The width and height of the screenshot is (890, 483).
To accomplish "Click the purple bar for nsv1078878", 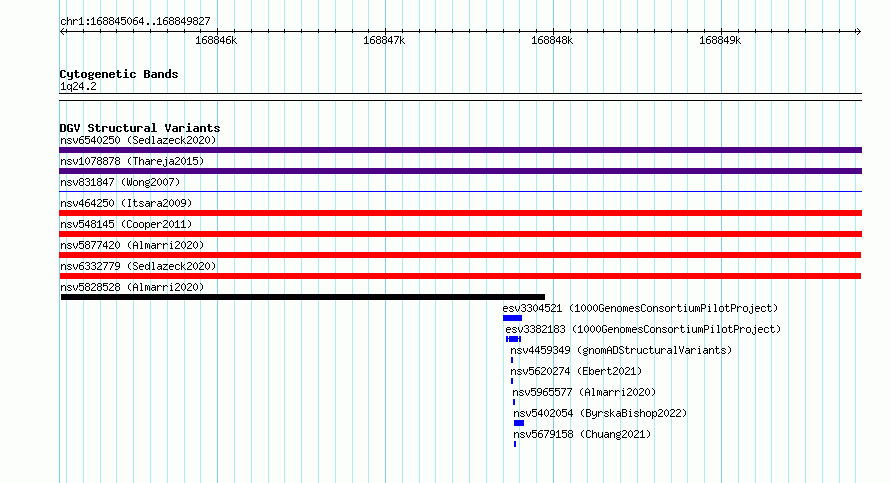I will click(x=460, y=171).
